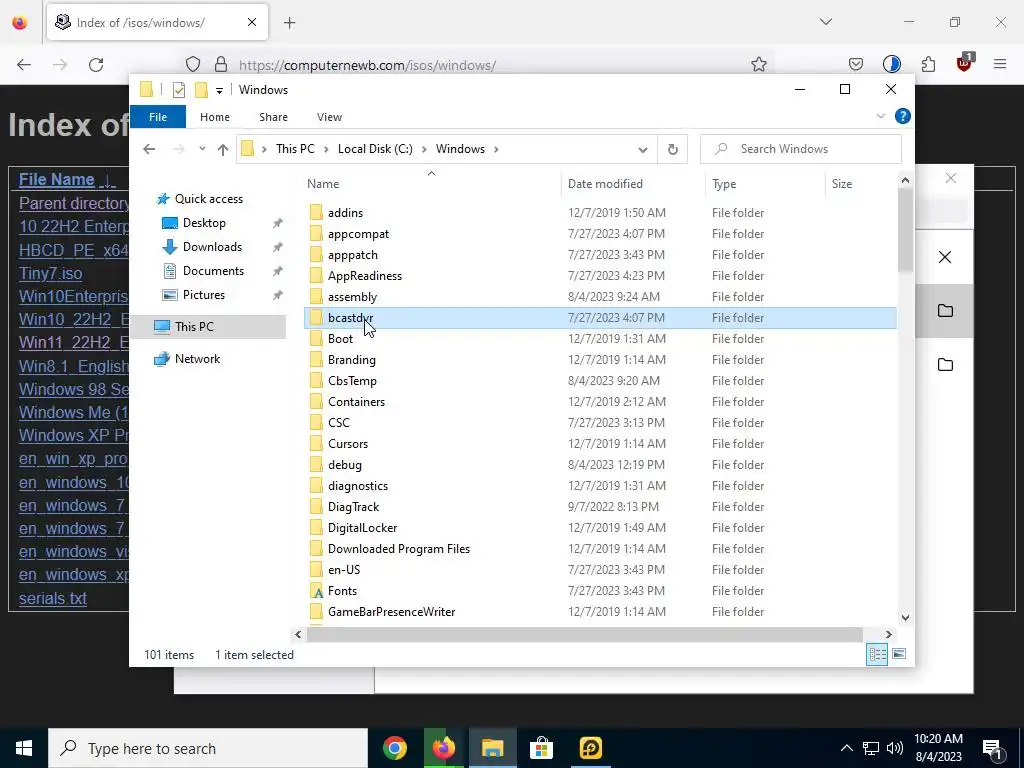Click the horizontal scrollbar in Explorer

click(x=584, y=634)
